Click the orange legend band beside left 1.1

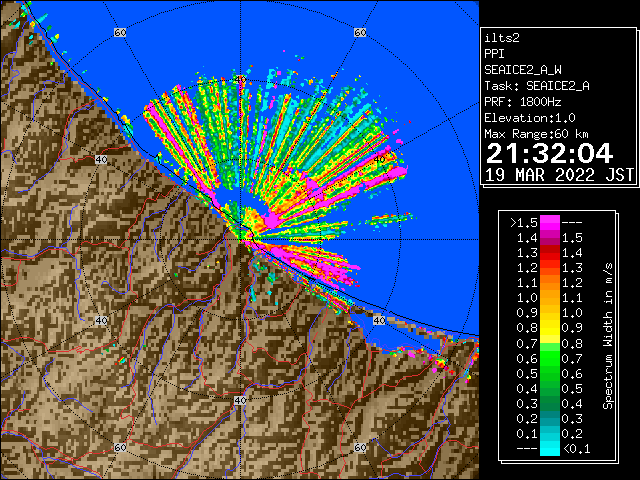coord(550,283)
